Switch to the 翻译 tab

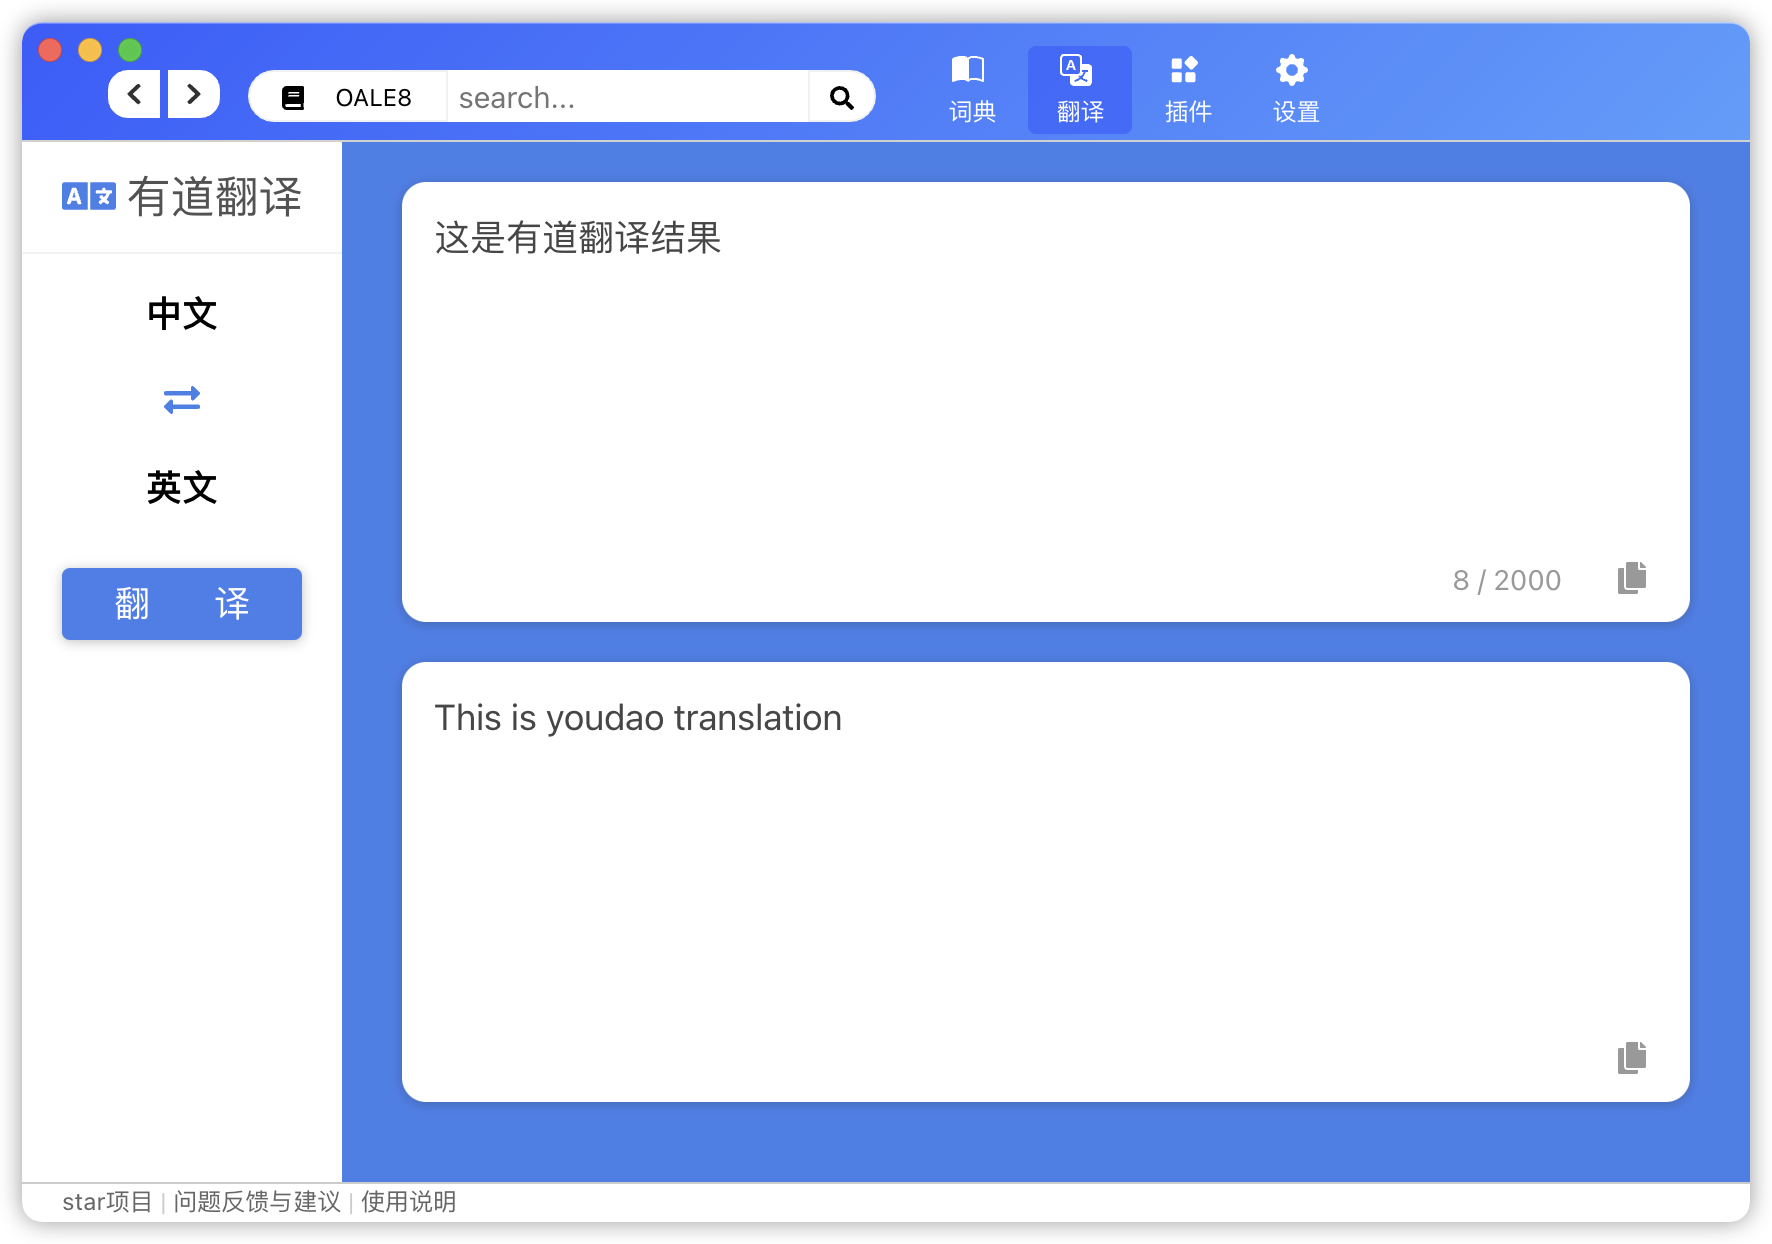coord(1079,89)
